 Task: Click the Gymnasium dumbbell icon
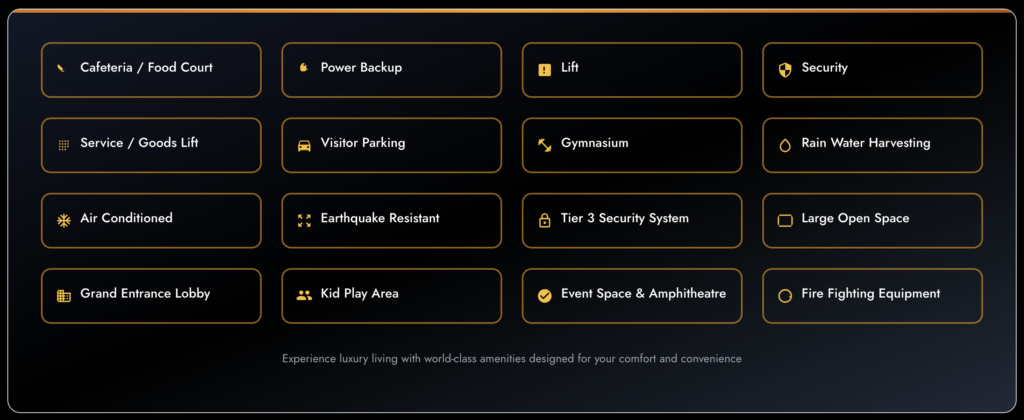544,145
